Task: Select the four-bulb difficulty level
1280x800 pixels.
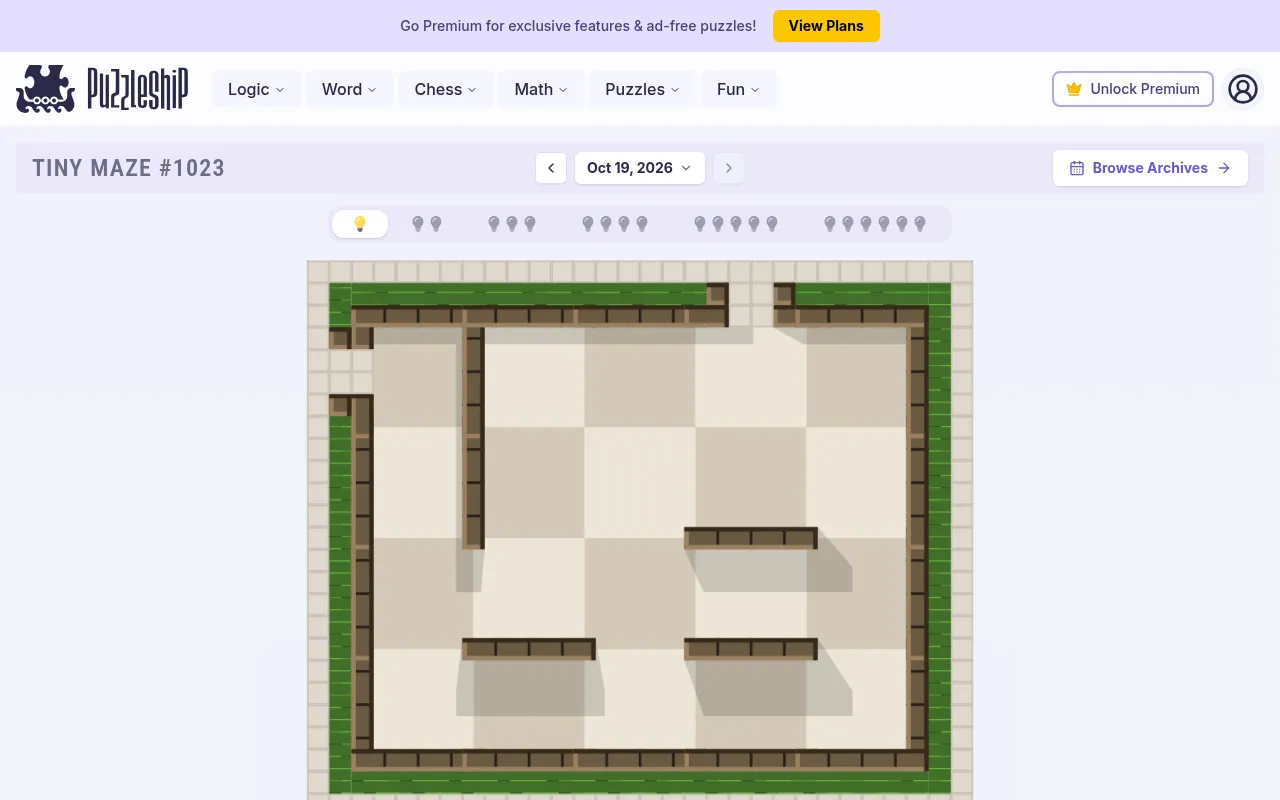Action: click(x=615, y=224)
